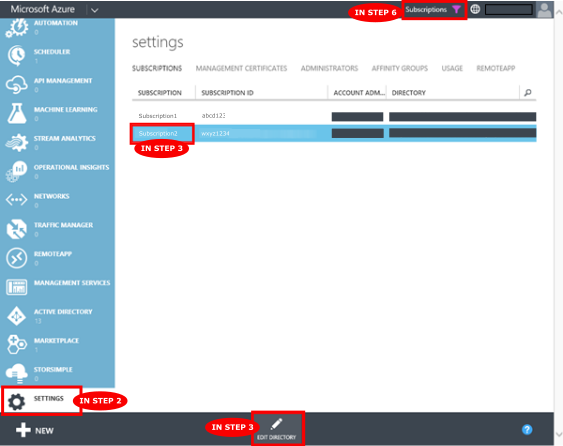Click the scrollbar down arrow
The height and width of the screenshot is (446, 563).
pos(559,434)
